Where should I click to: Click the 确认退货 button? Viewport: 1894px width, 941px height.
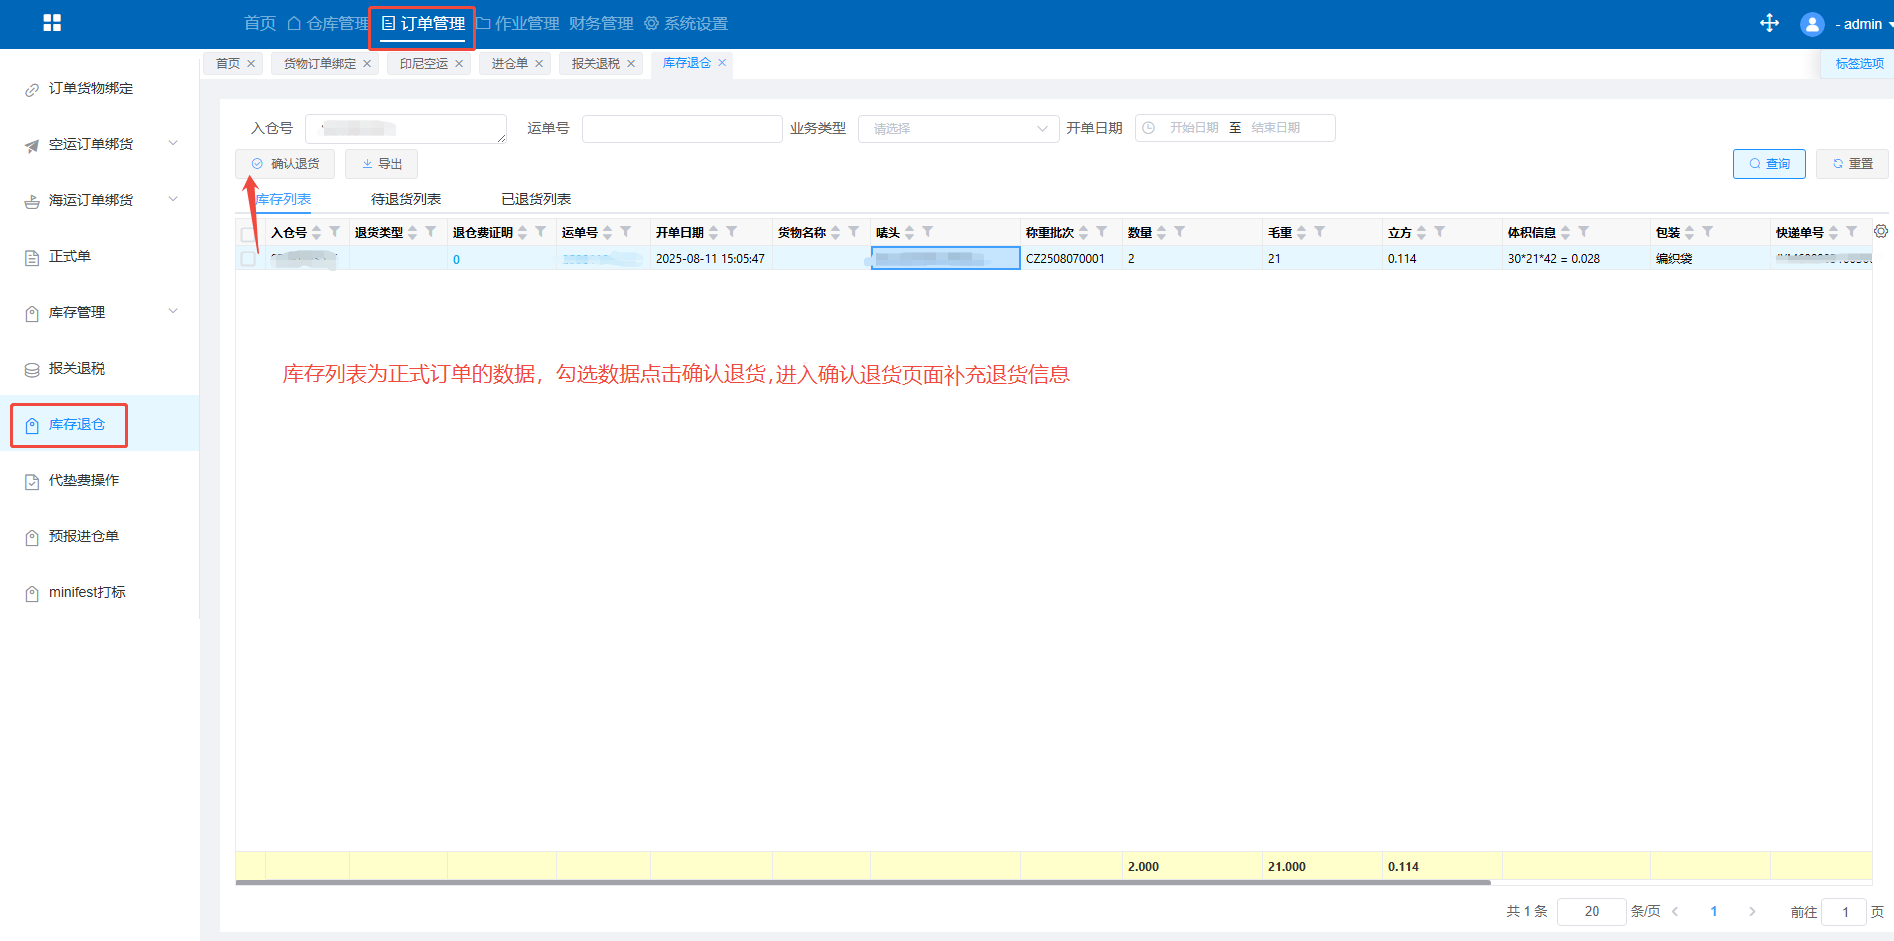(286, 164)
